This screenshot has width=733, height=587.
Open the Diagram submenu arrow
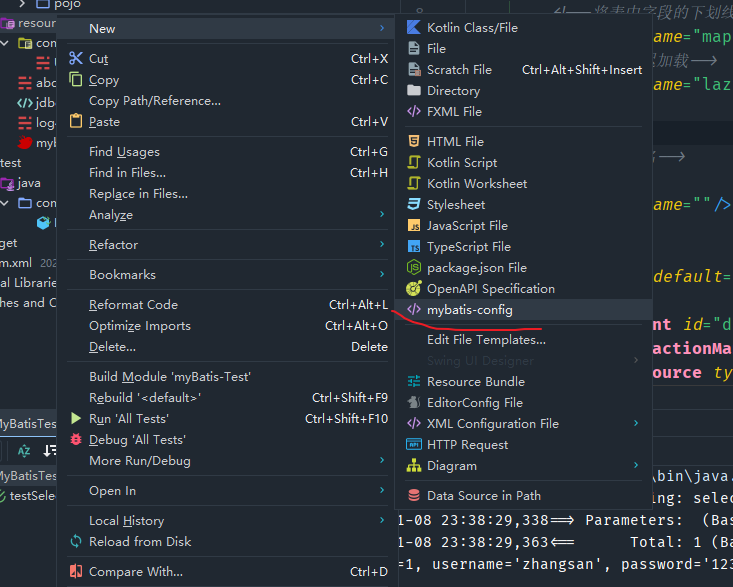[635, 465]
